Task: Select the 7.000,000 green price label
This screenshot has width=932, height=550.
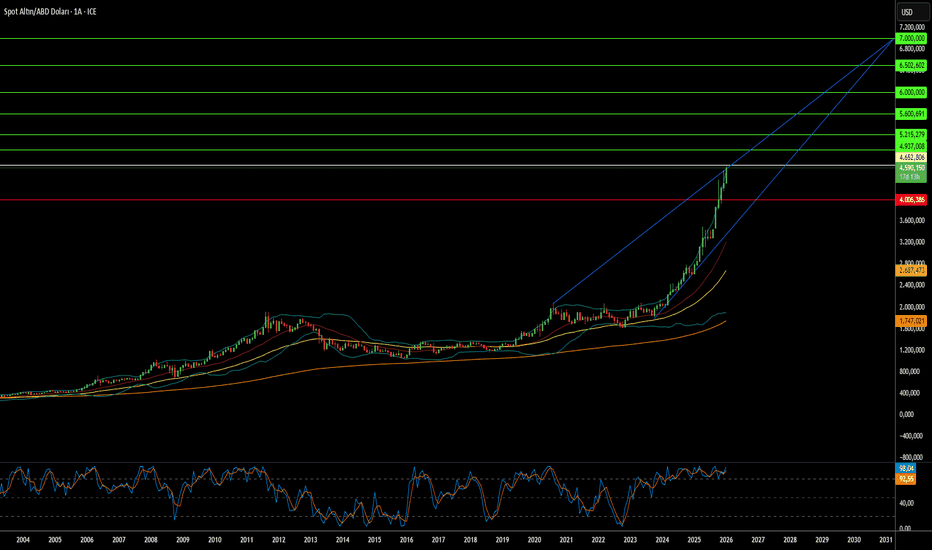Action: pos(911,38)
